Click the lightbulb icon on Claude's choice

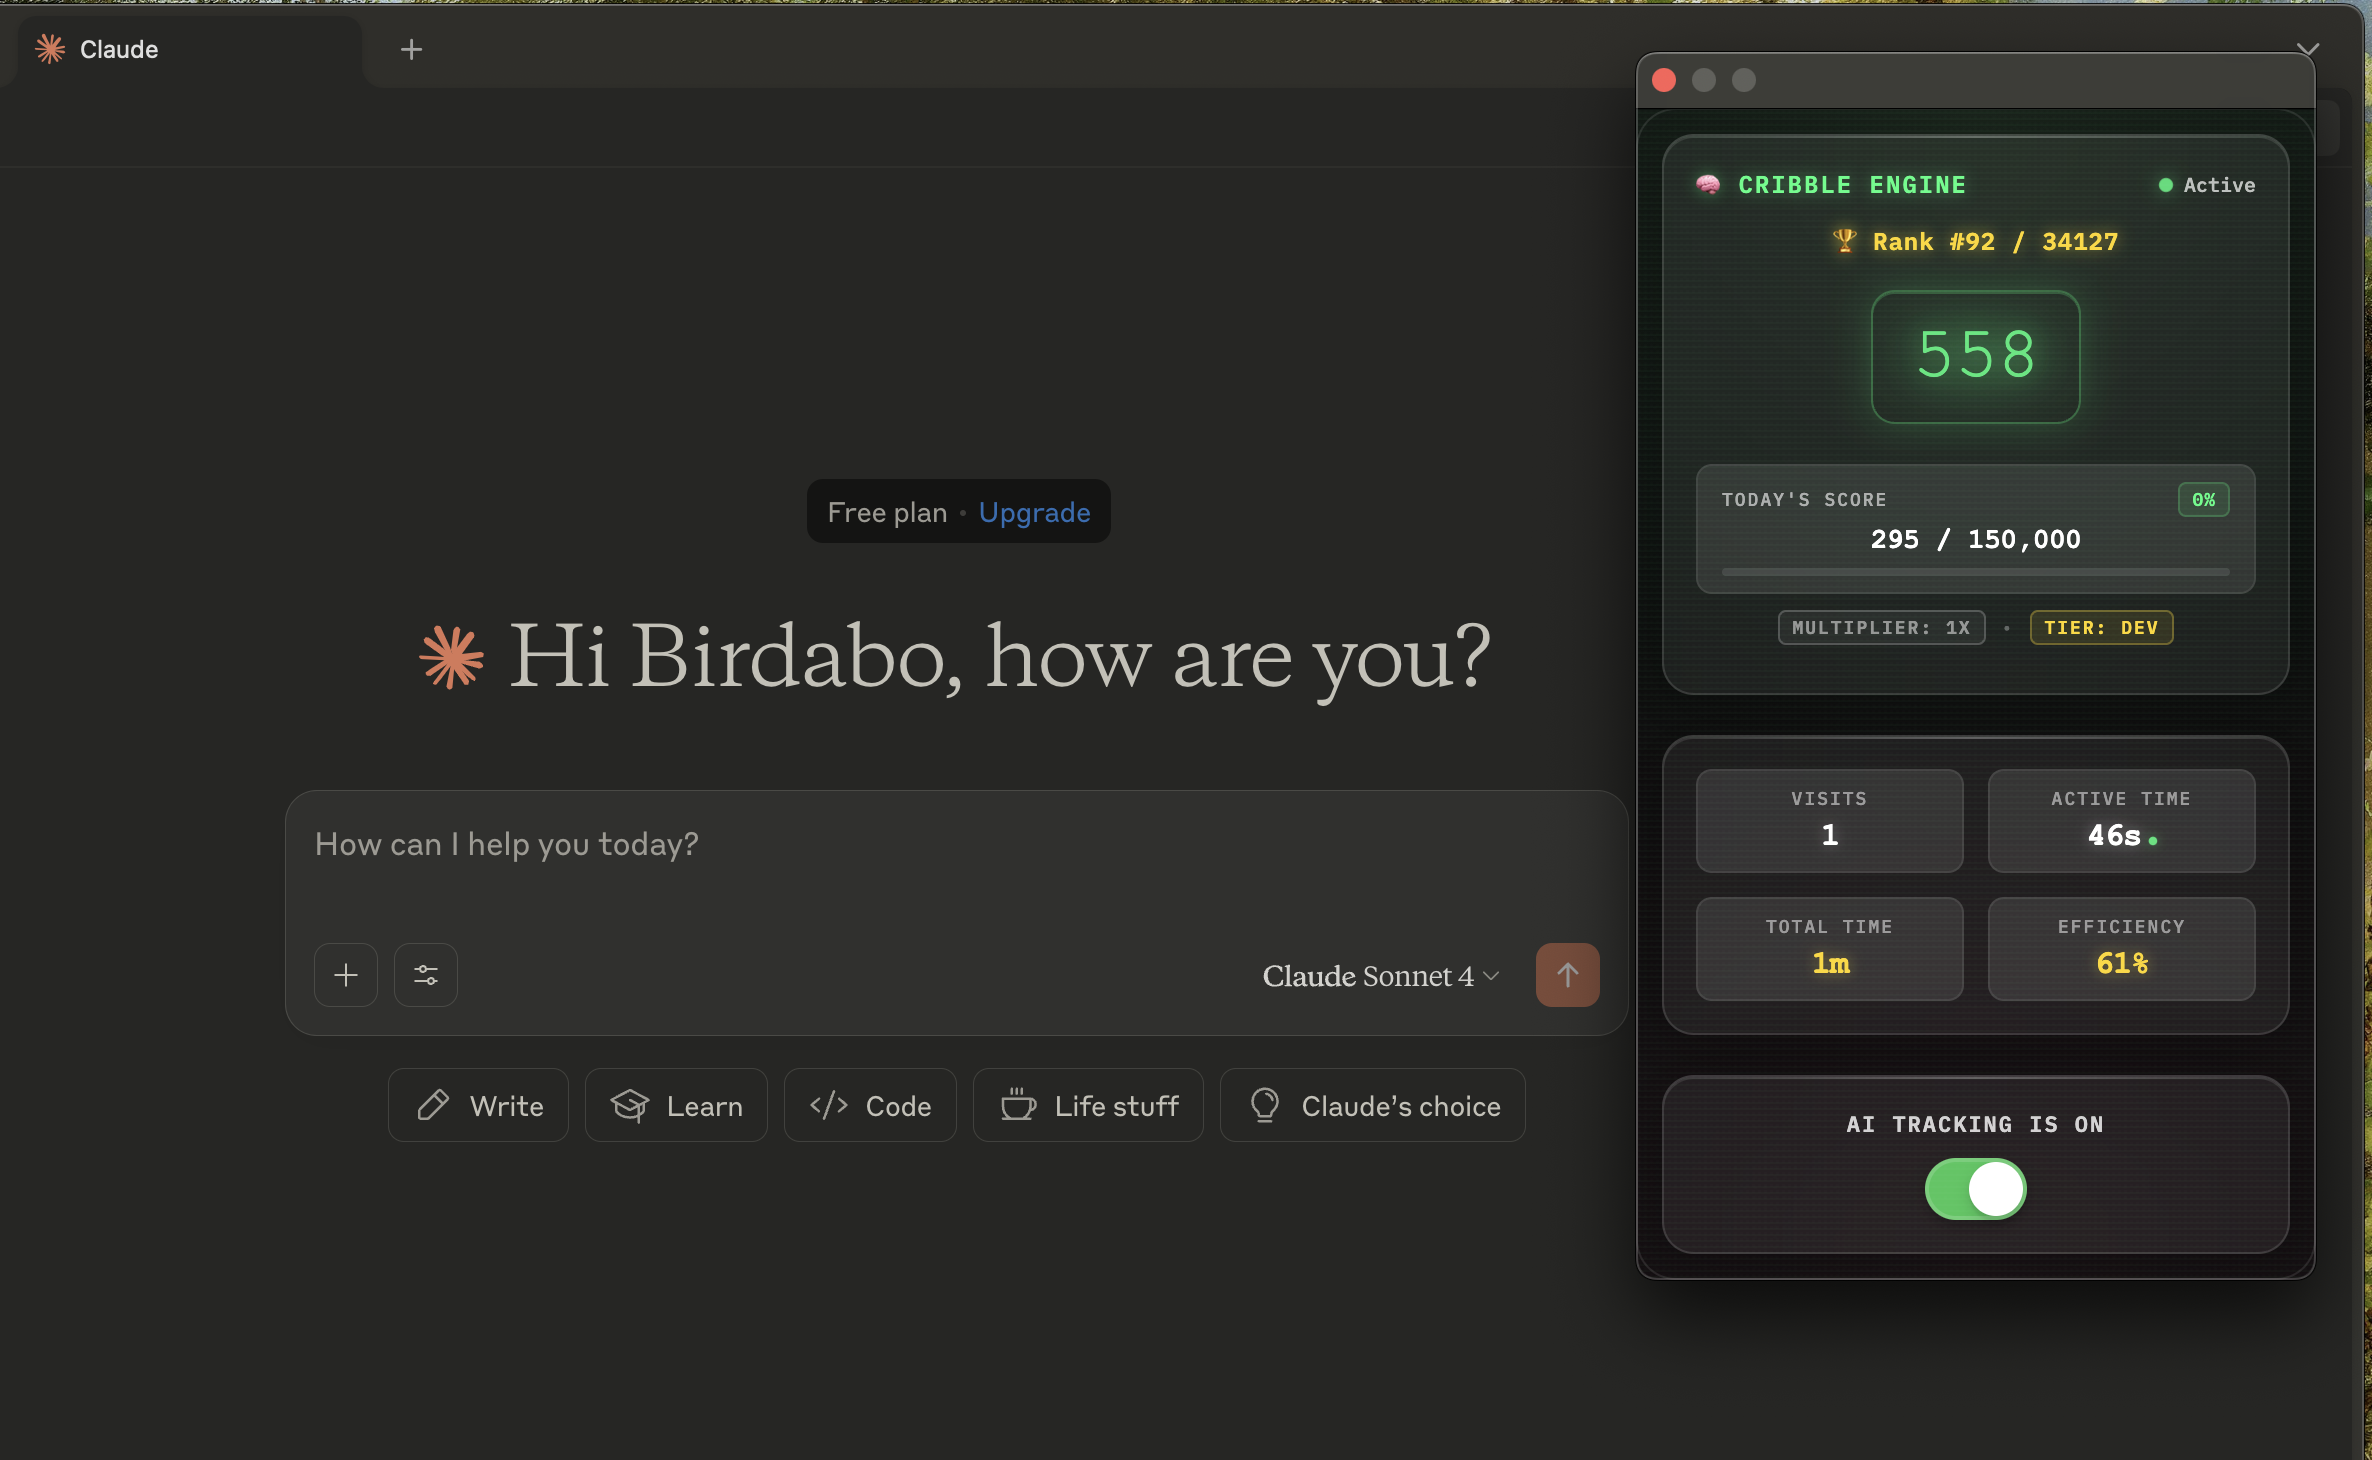(x=1265, y=1104)
